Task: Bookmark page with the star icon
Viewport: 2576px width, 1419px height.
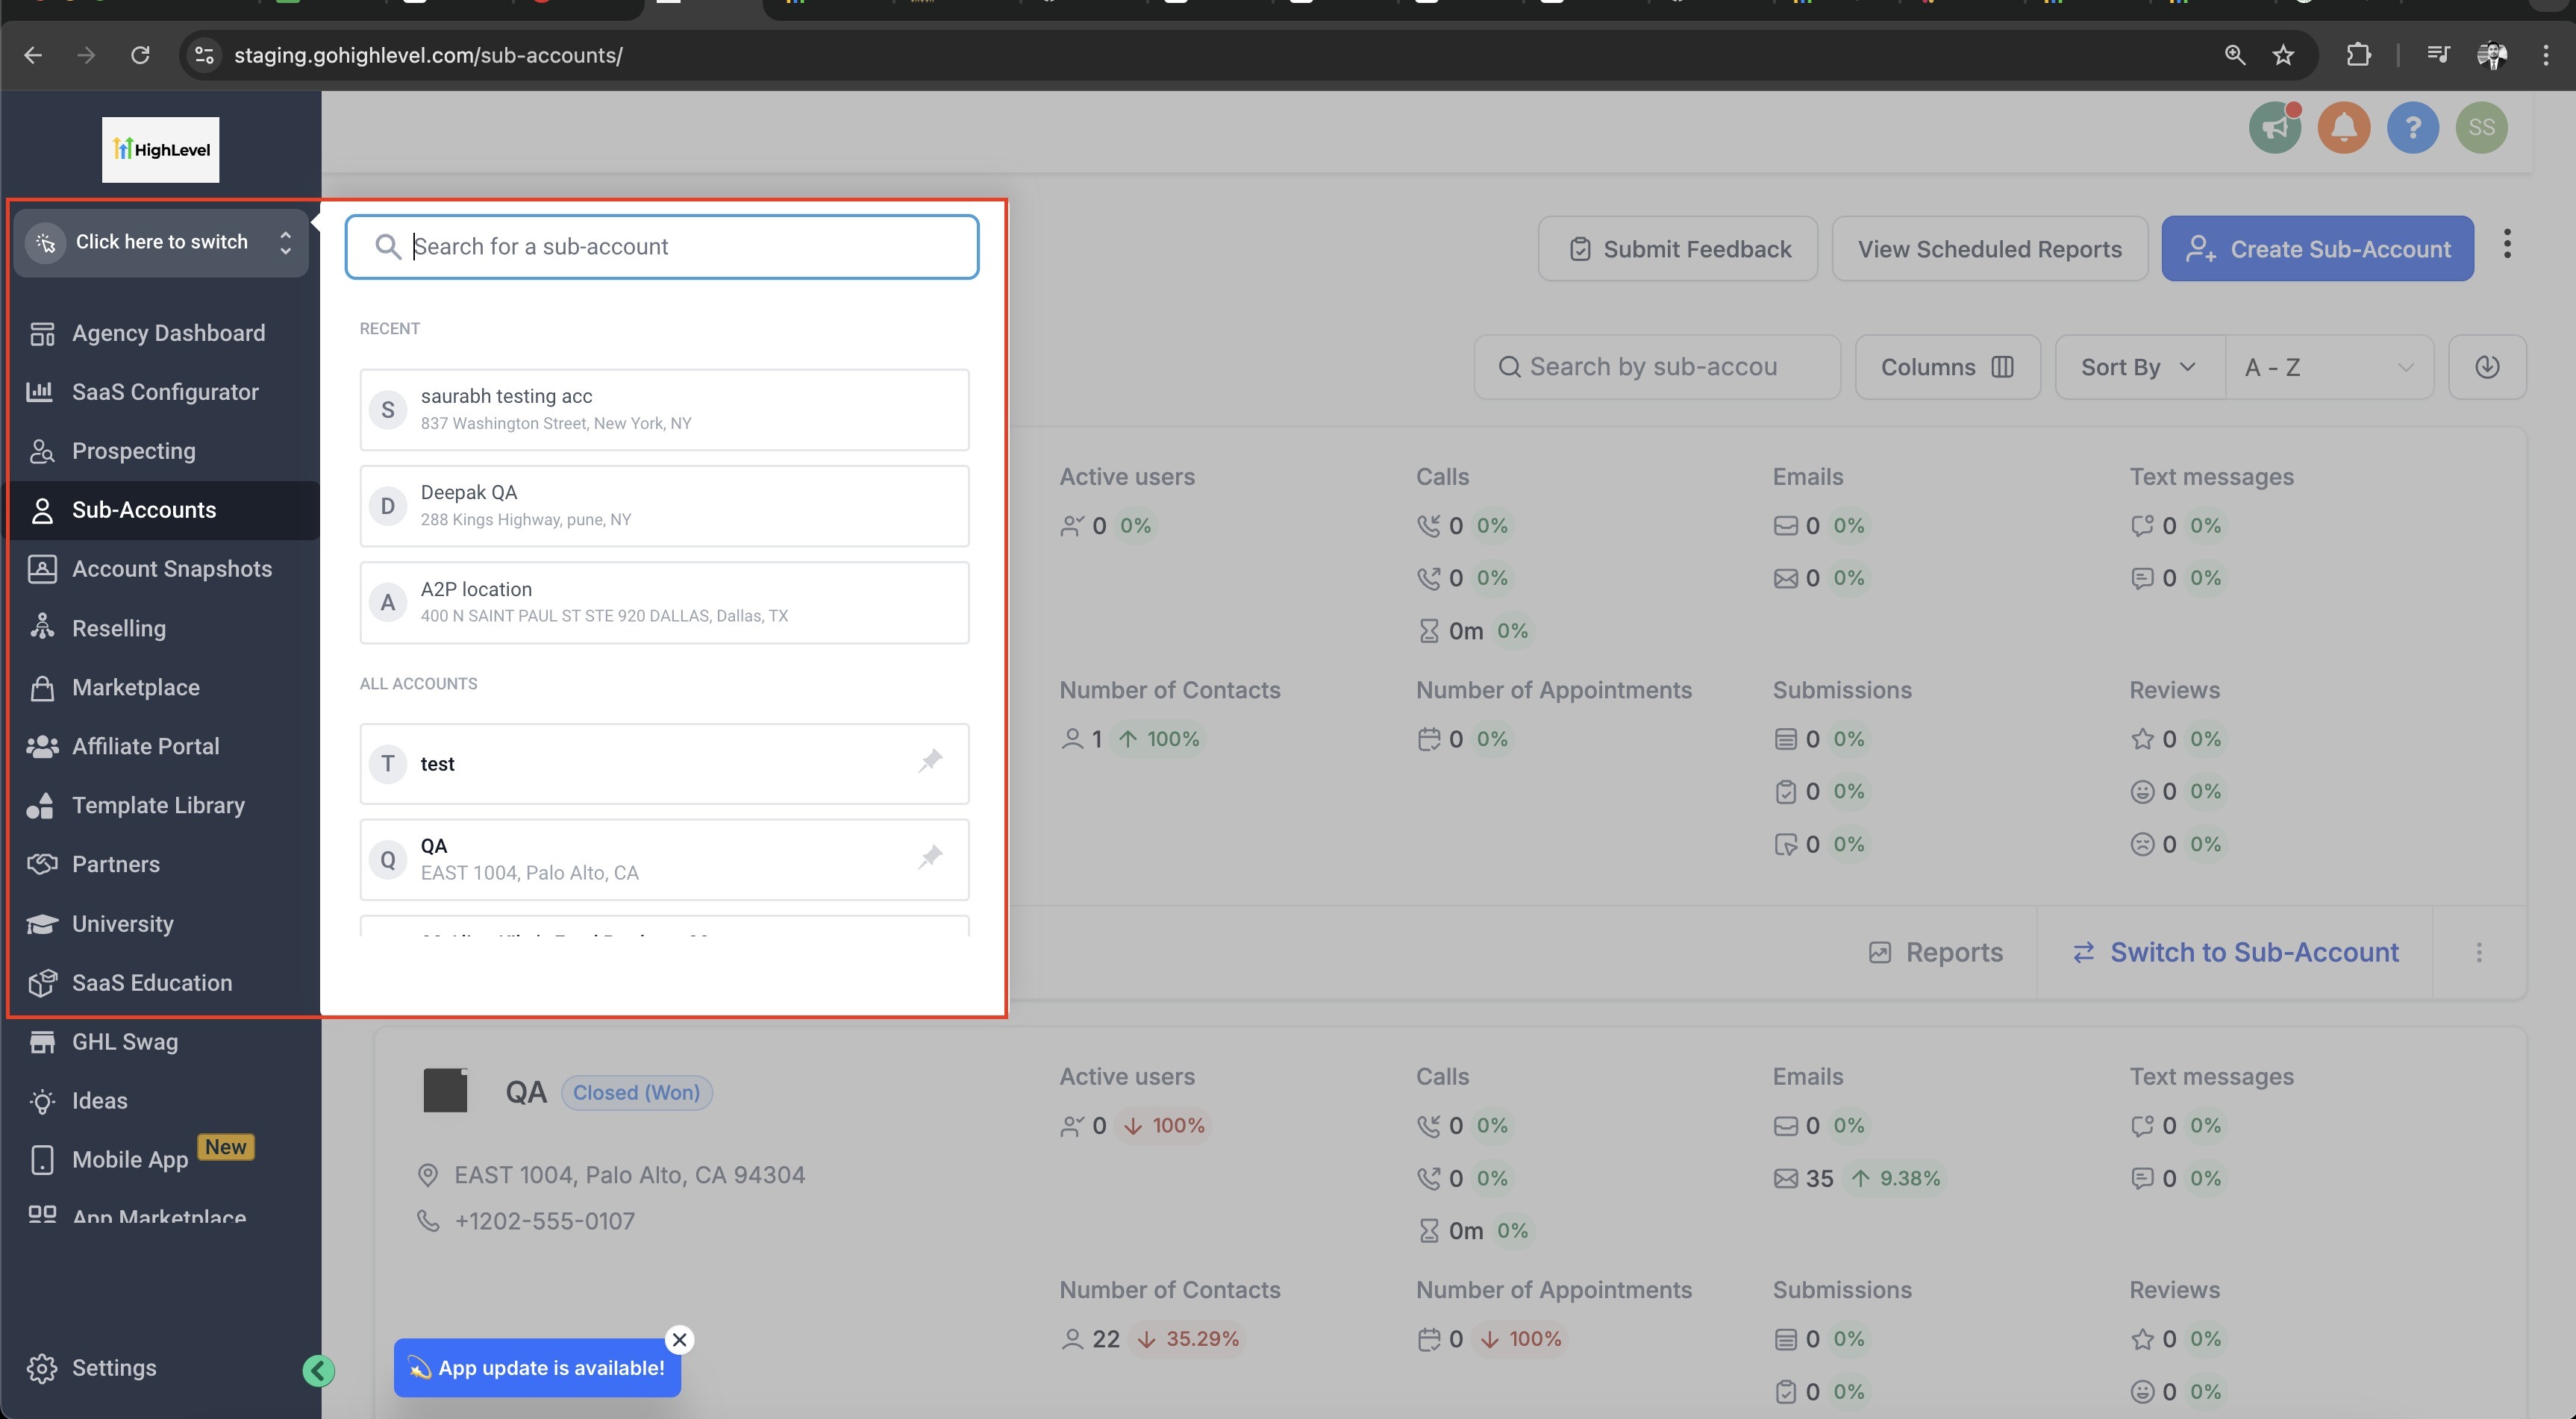Action: (x=2283, y=55)
